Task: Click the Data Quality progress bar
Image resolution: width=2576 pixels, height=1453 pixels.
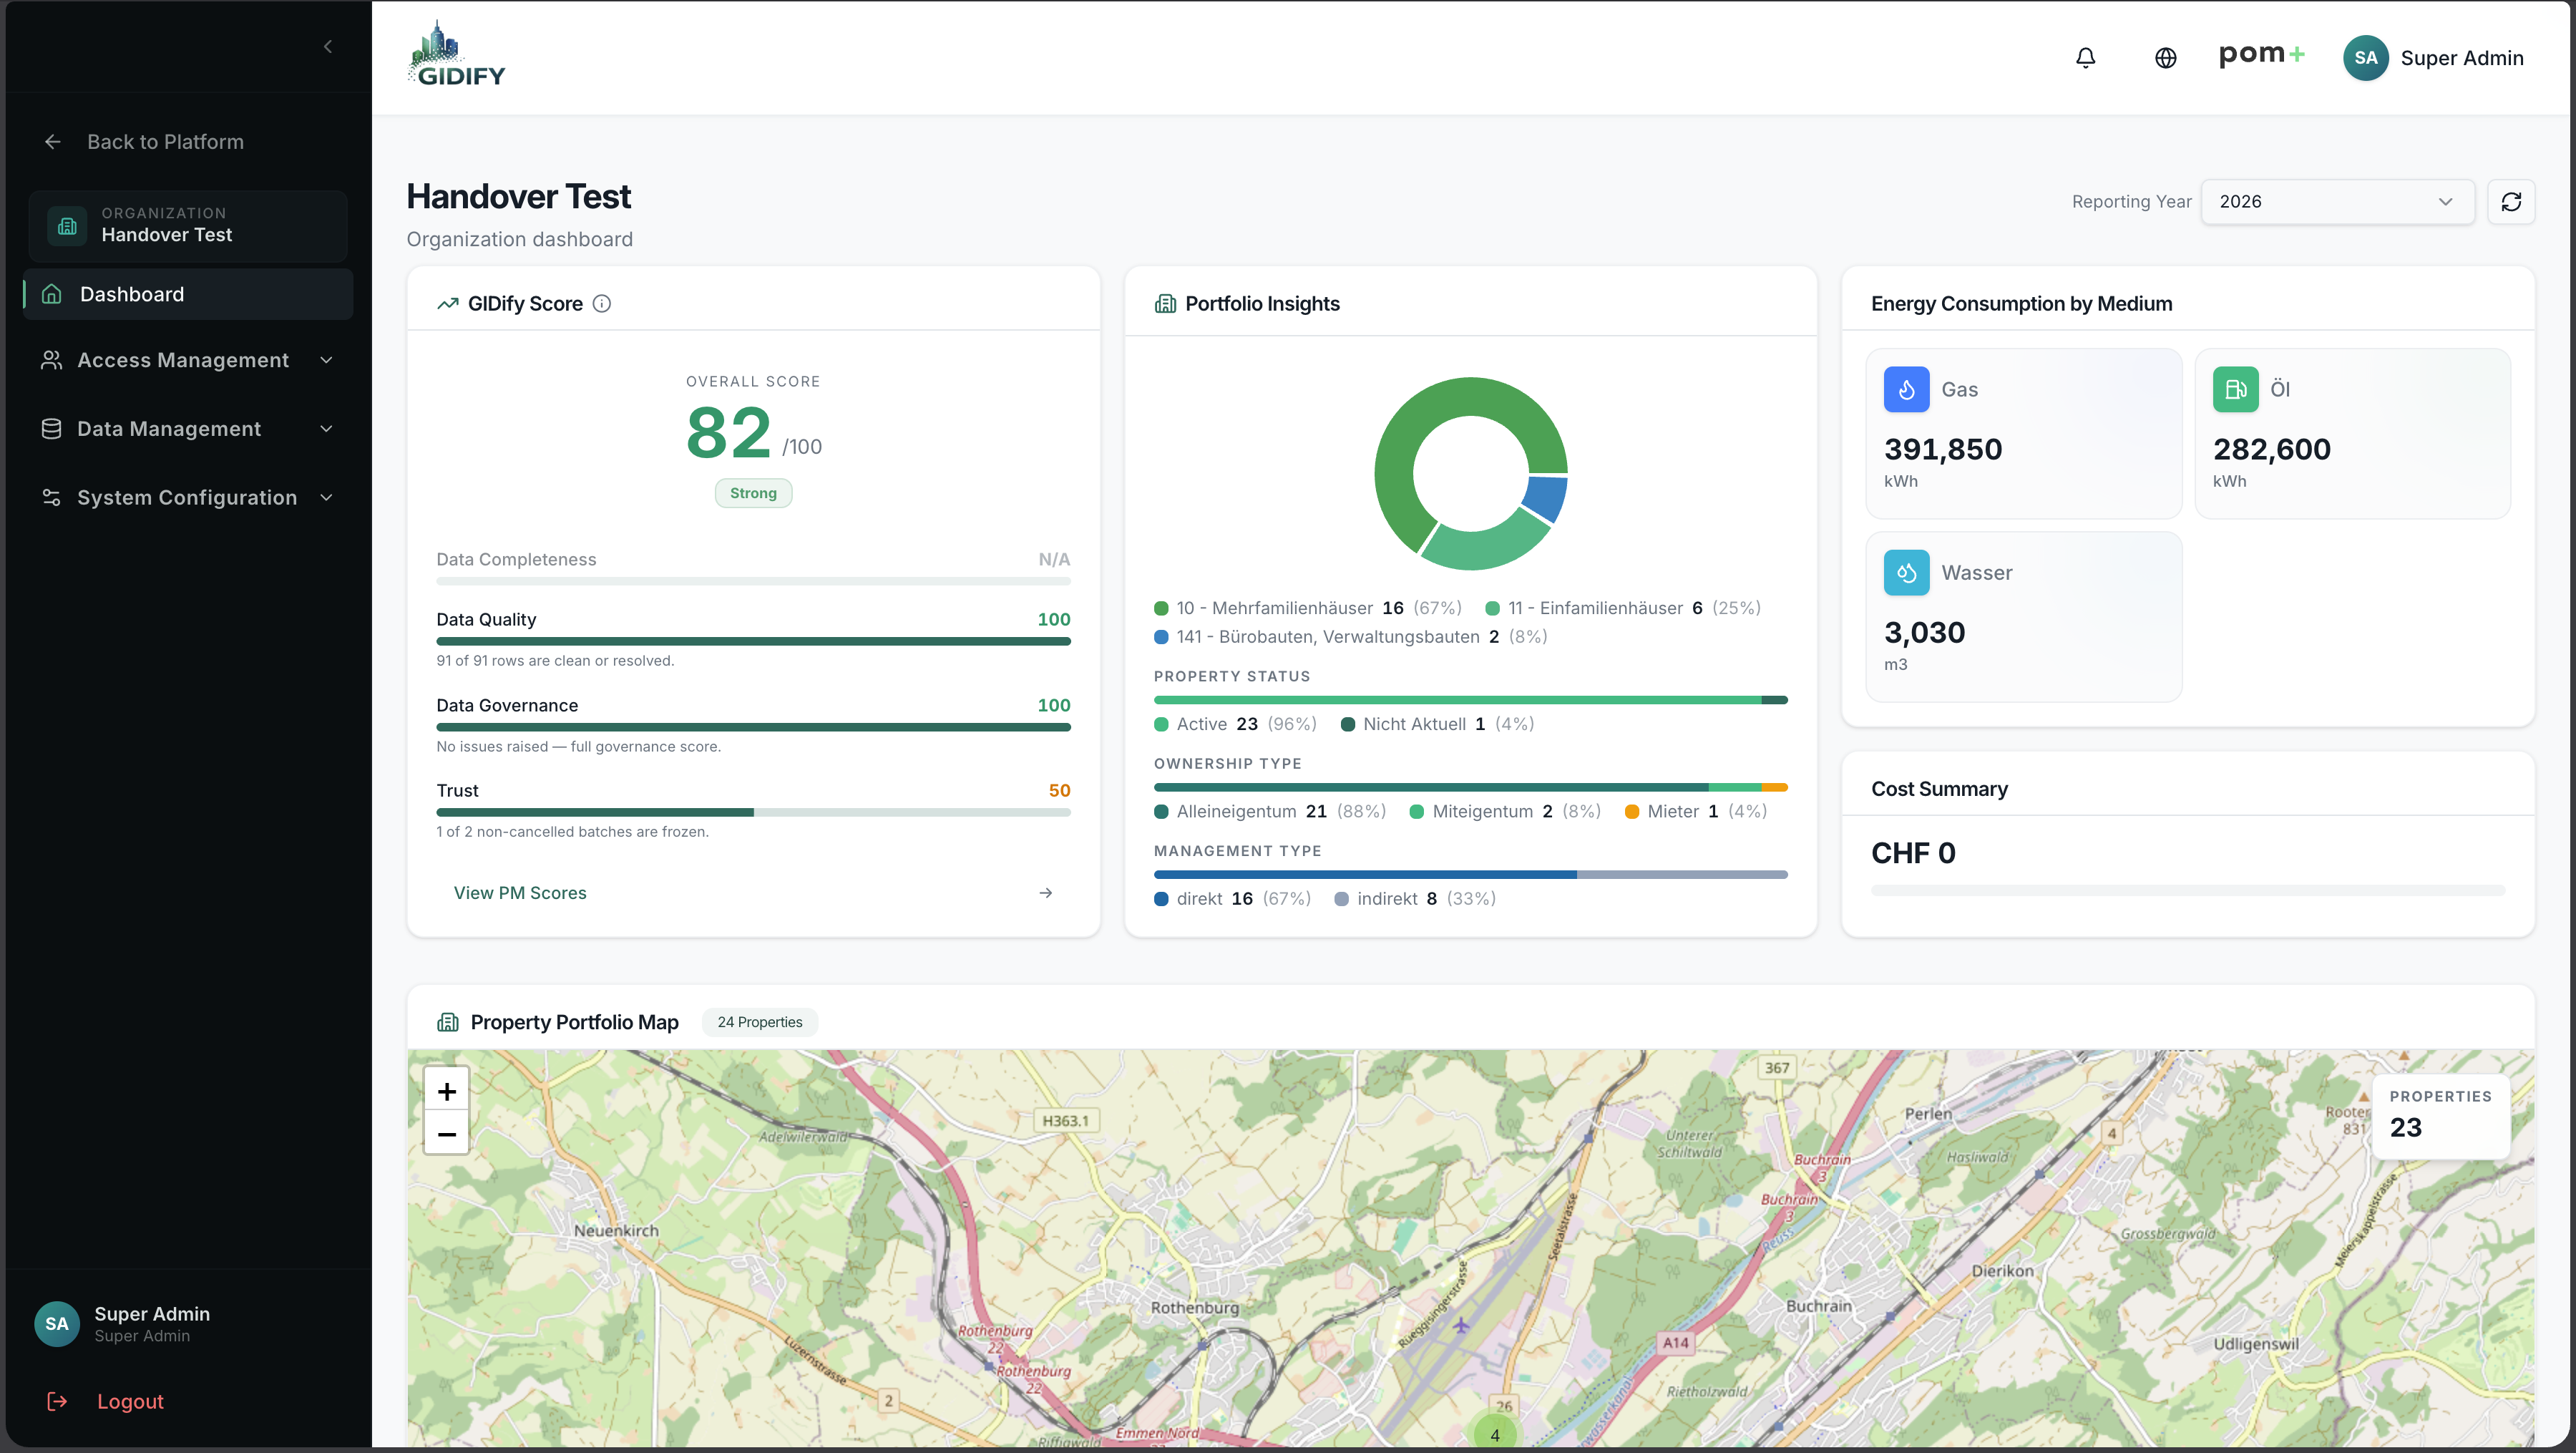Action: pyautogui.click(x=753, y=642)
